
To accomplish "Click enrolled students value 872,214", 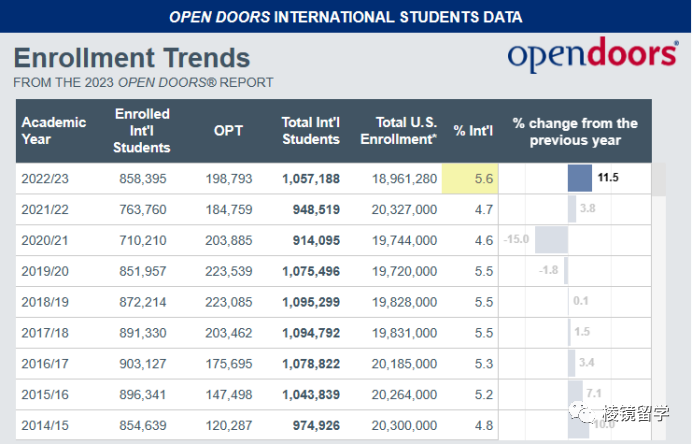I will point(143,302).
